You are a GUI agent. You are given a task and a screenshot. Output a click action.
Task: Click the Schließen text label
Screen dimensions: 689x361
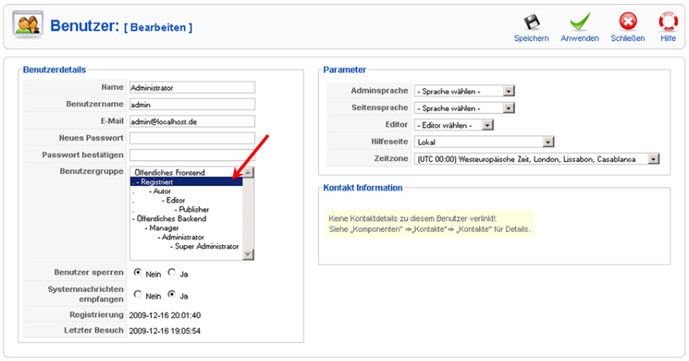628,38
